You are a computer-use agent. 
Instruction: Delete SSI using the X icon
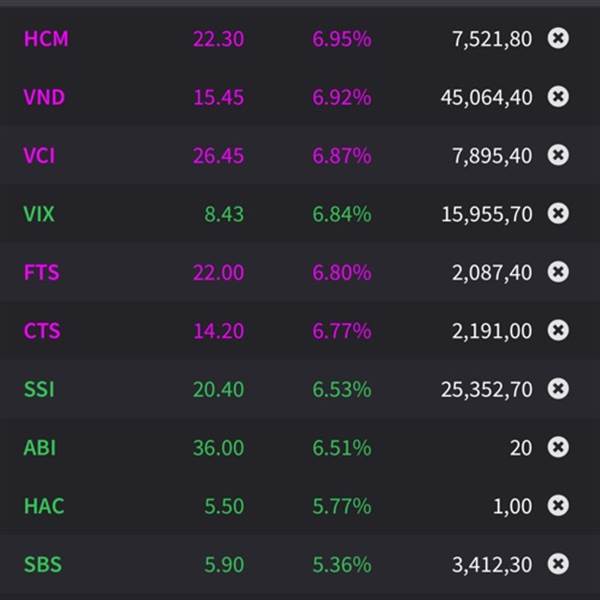coord(558,388)
